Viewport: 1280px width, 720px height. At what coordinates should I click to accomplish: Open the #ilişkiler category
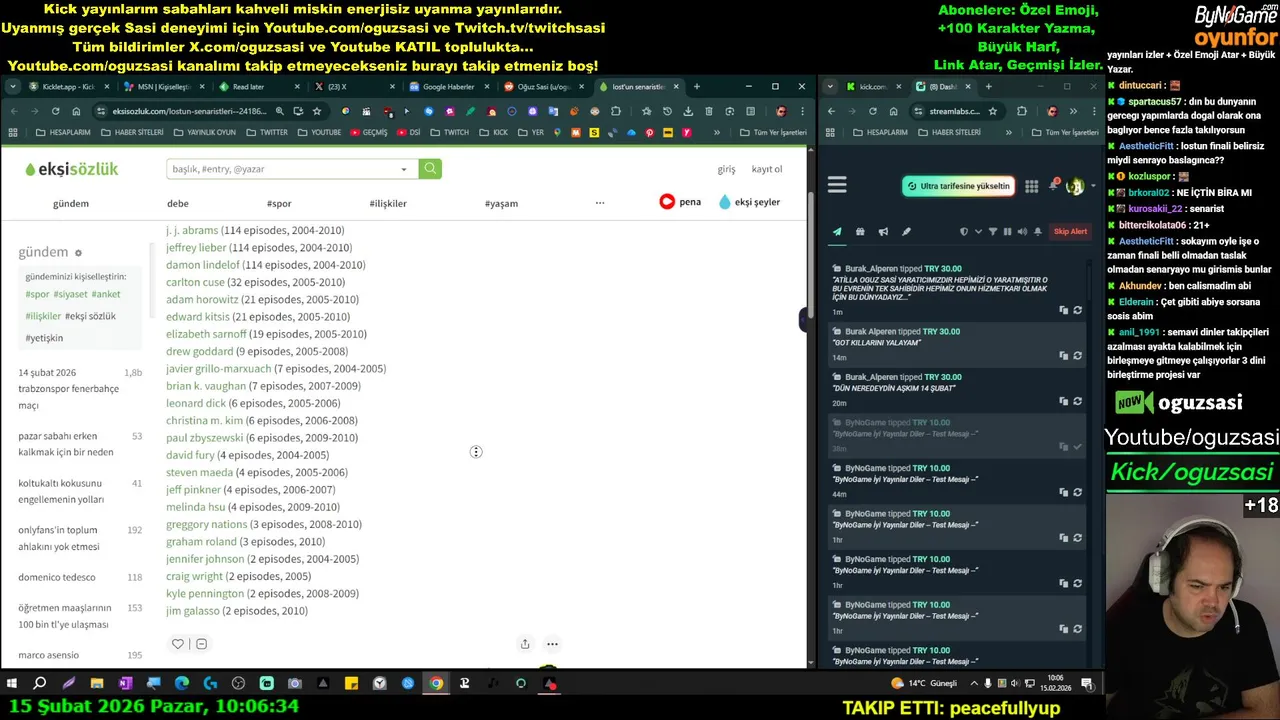coord(388,203)
